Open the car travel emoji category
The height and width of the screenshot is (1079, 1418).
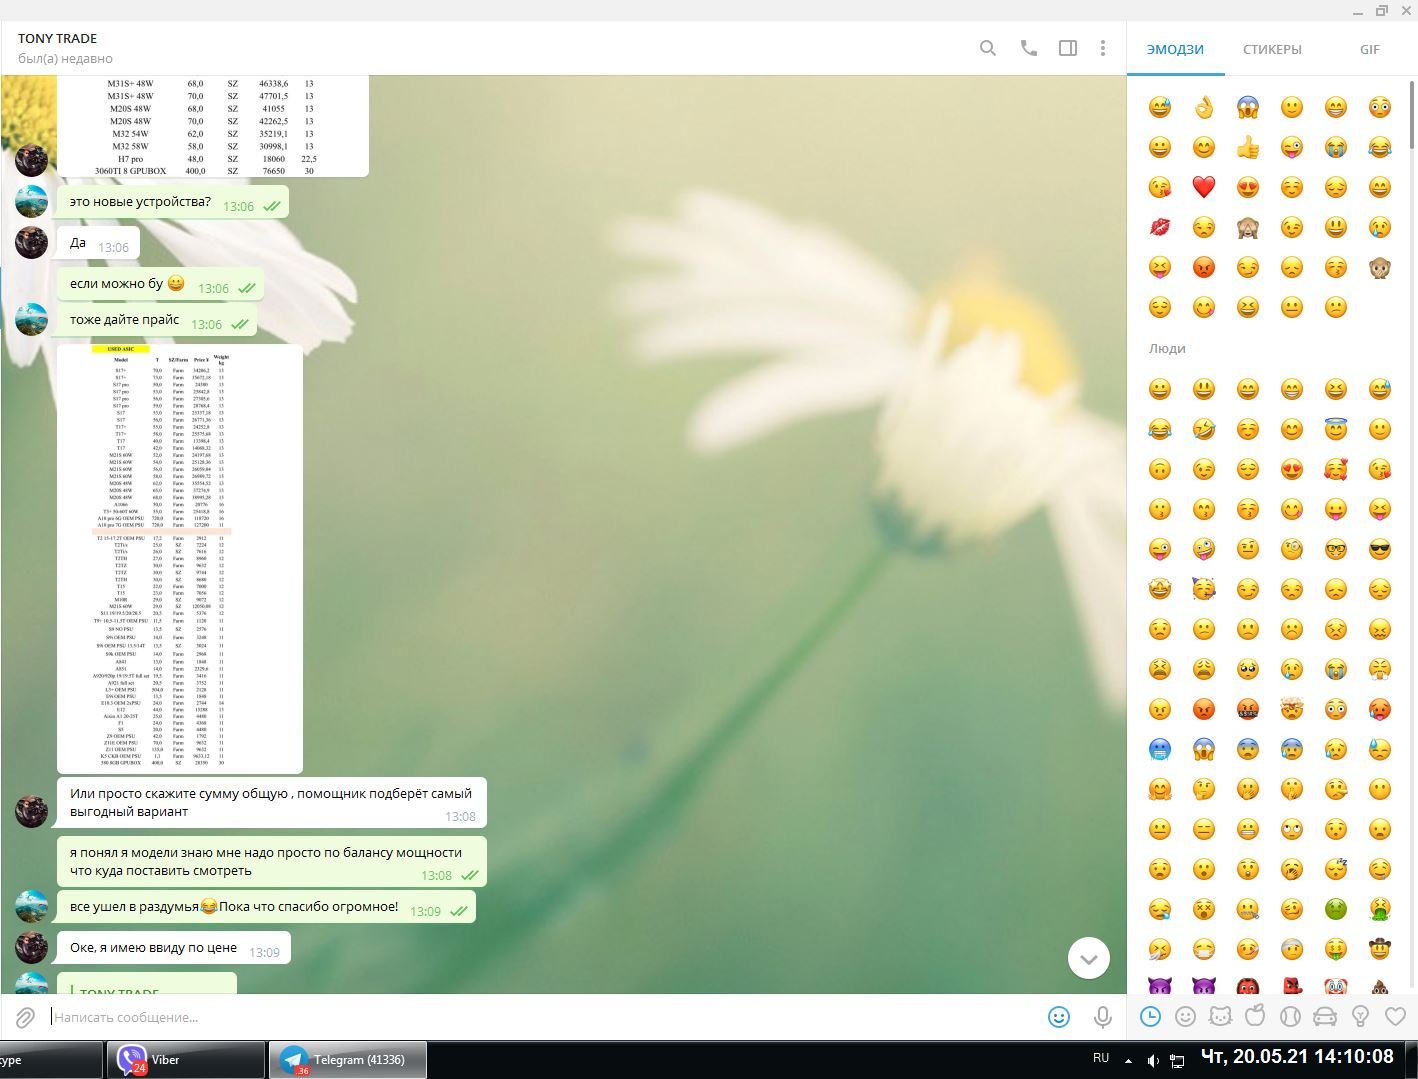(1325, 1017)
